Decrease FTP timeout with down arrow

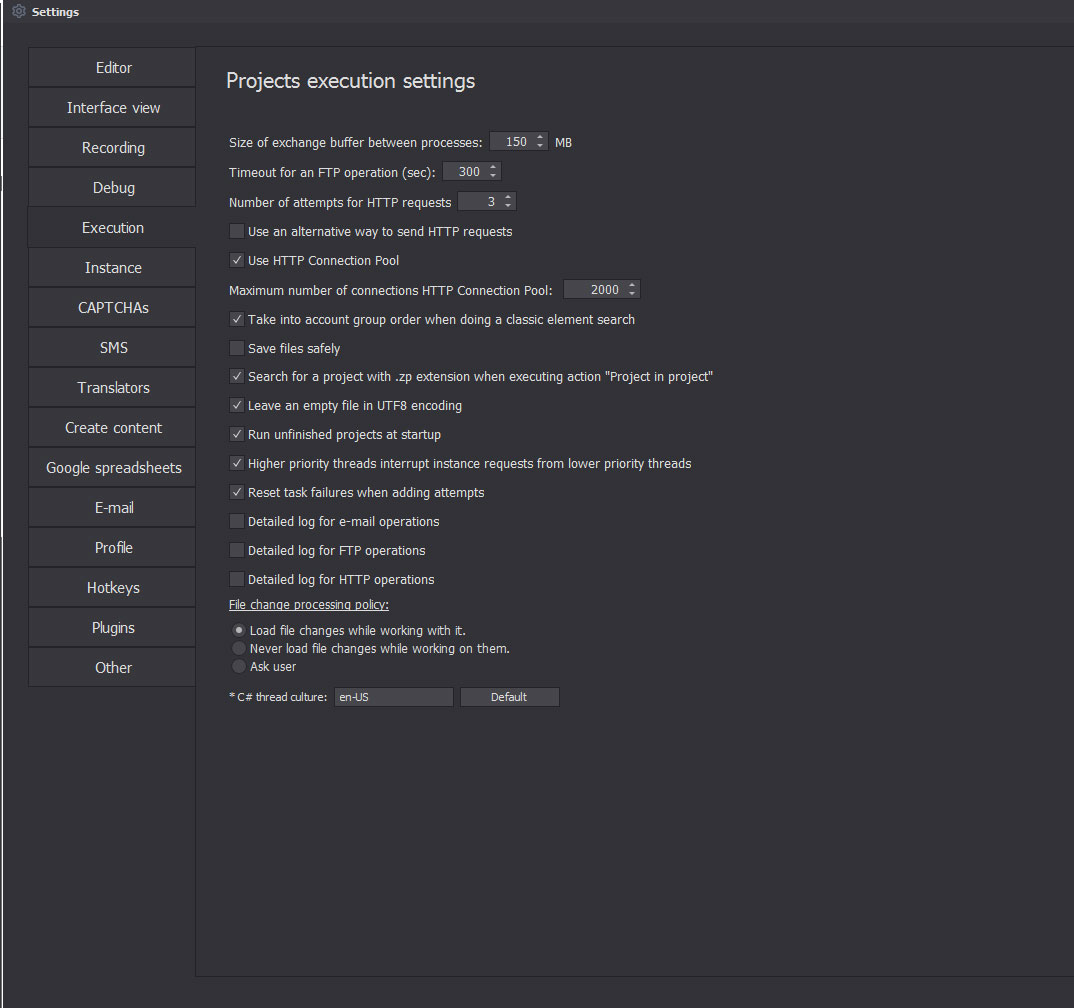(493, 176)
